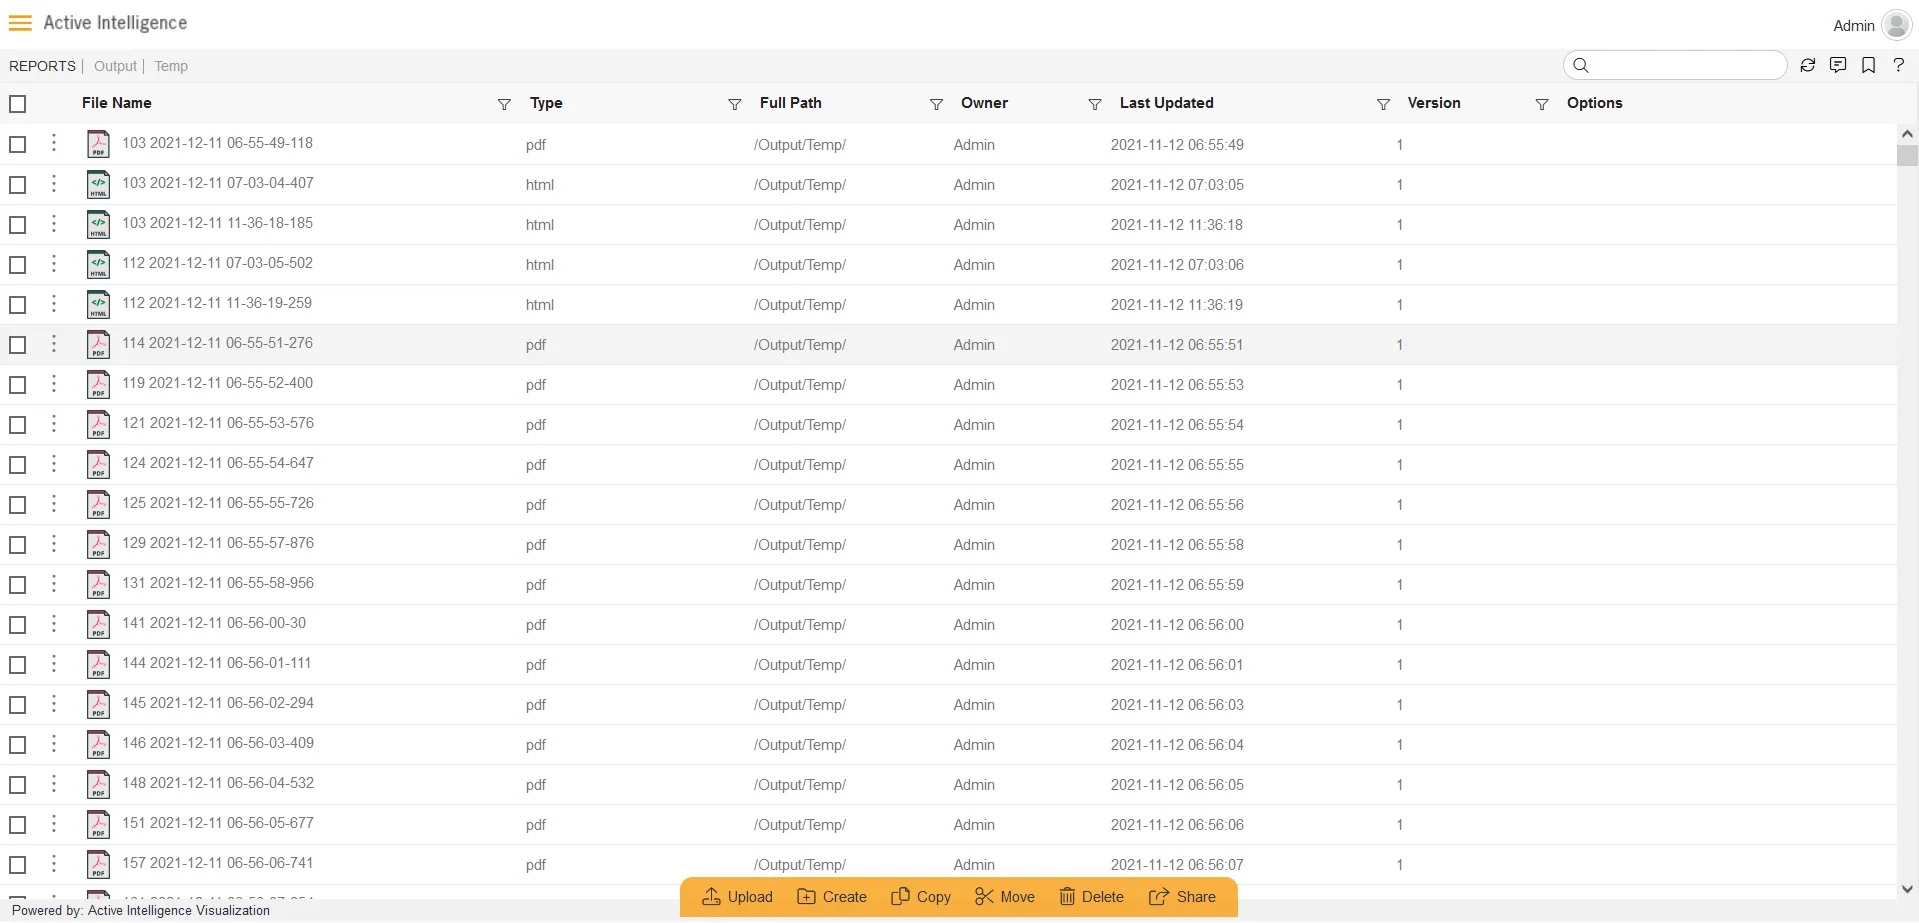This screenshot has width=1919, height=923.
Task: Click PDF icon of 148 2021-12-11 06-56-04-532
Action: tap(98, 784)
